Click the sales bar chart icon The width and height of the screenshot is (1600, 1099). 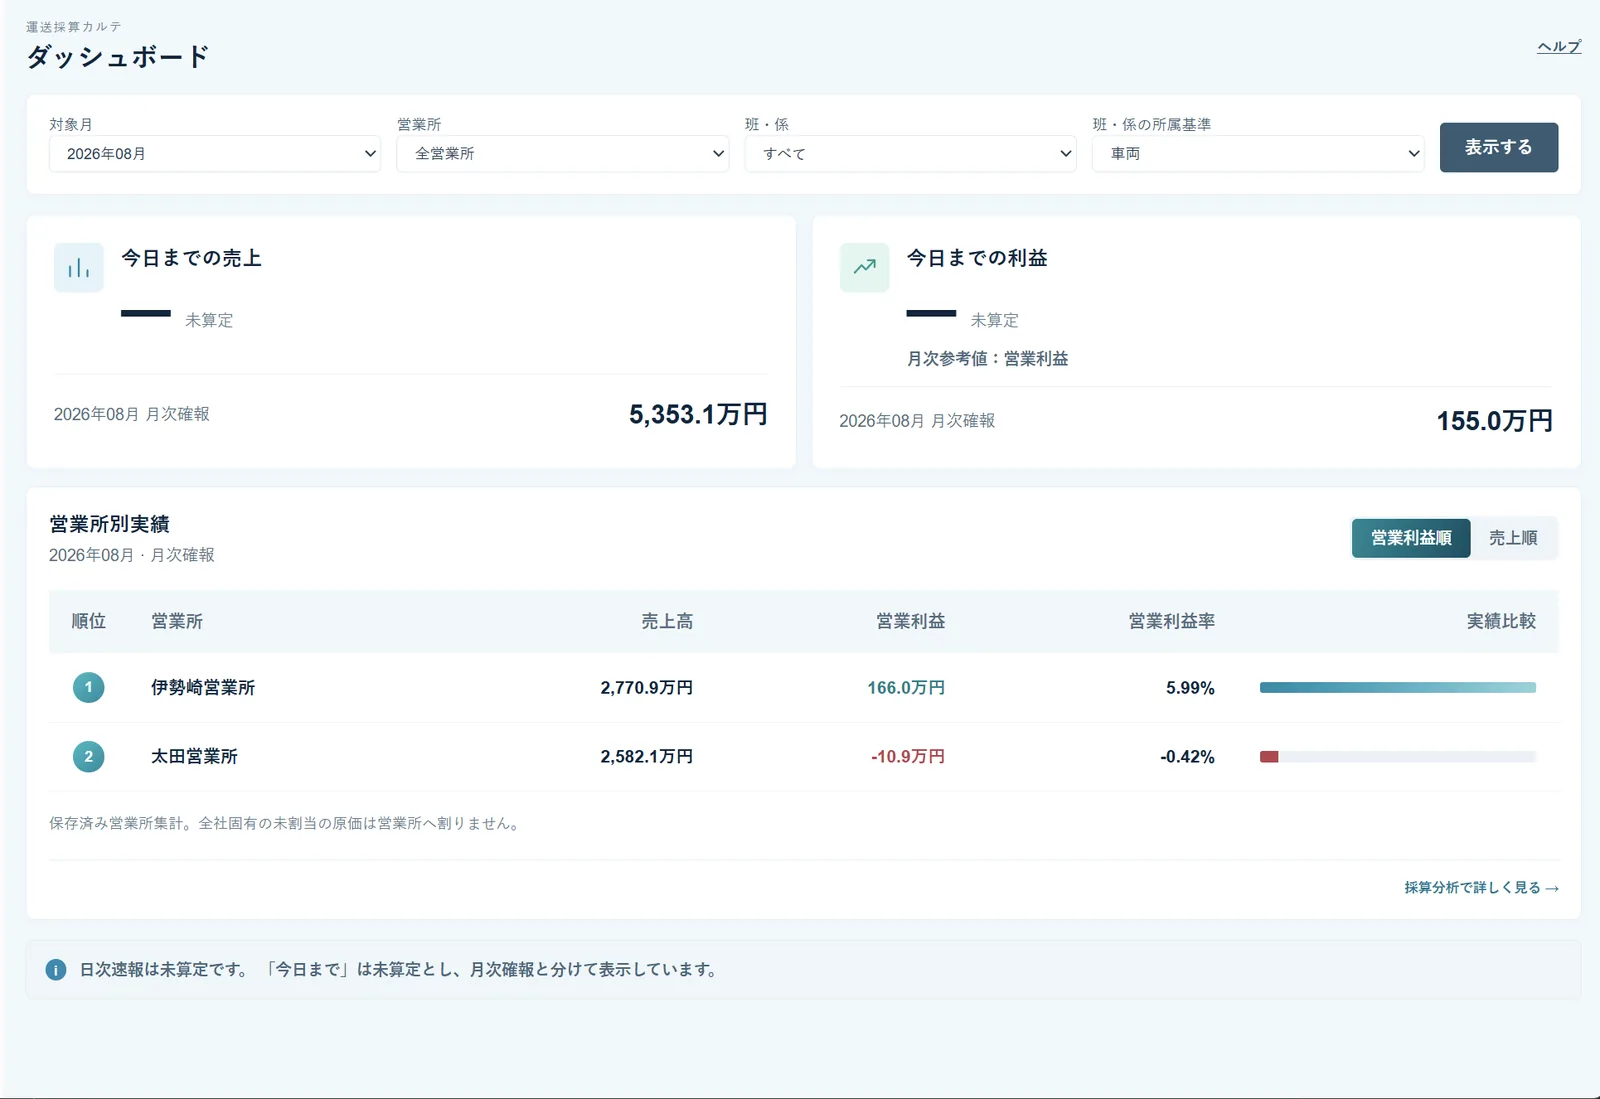click(x=79, y=267)
